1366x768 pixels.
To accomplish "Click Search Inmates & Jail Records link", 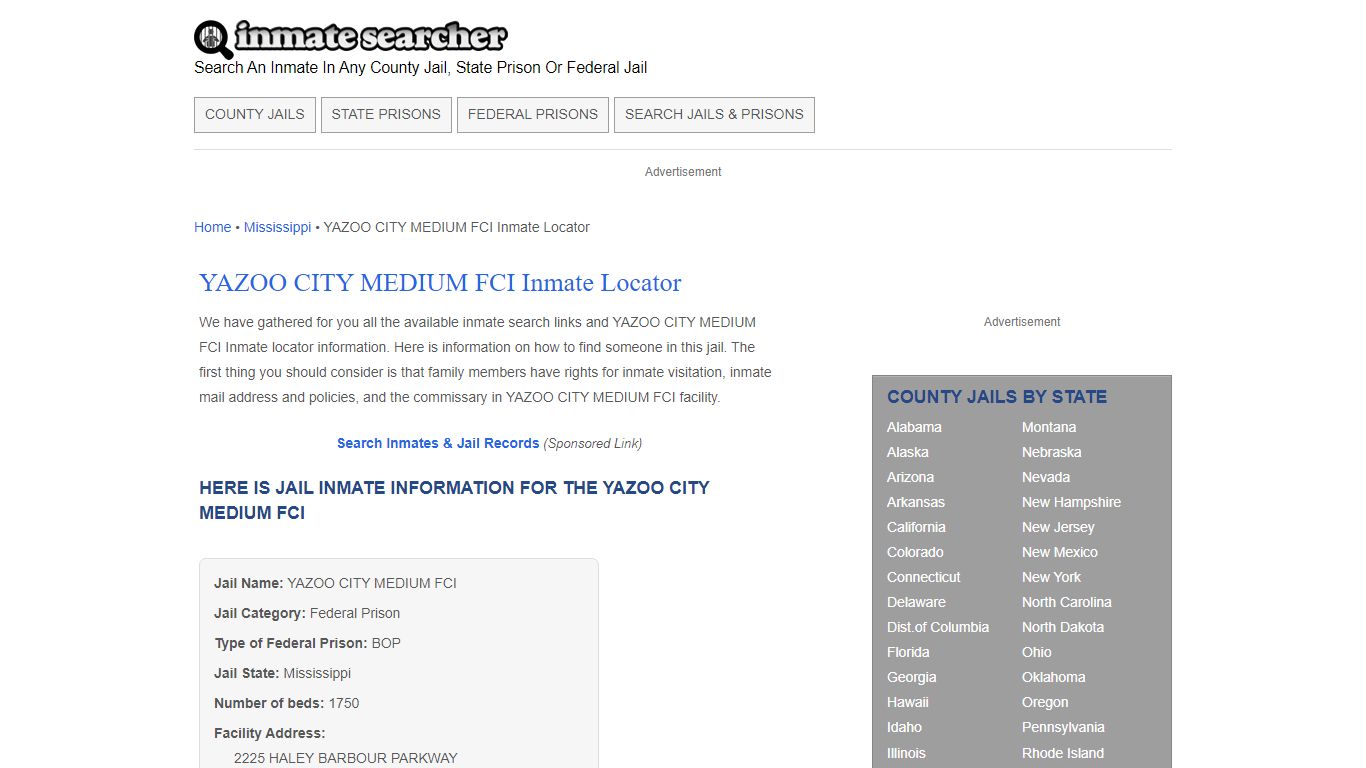I will pos(438,443).
